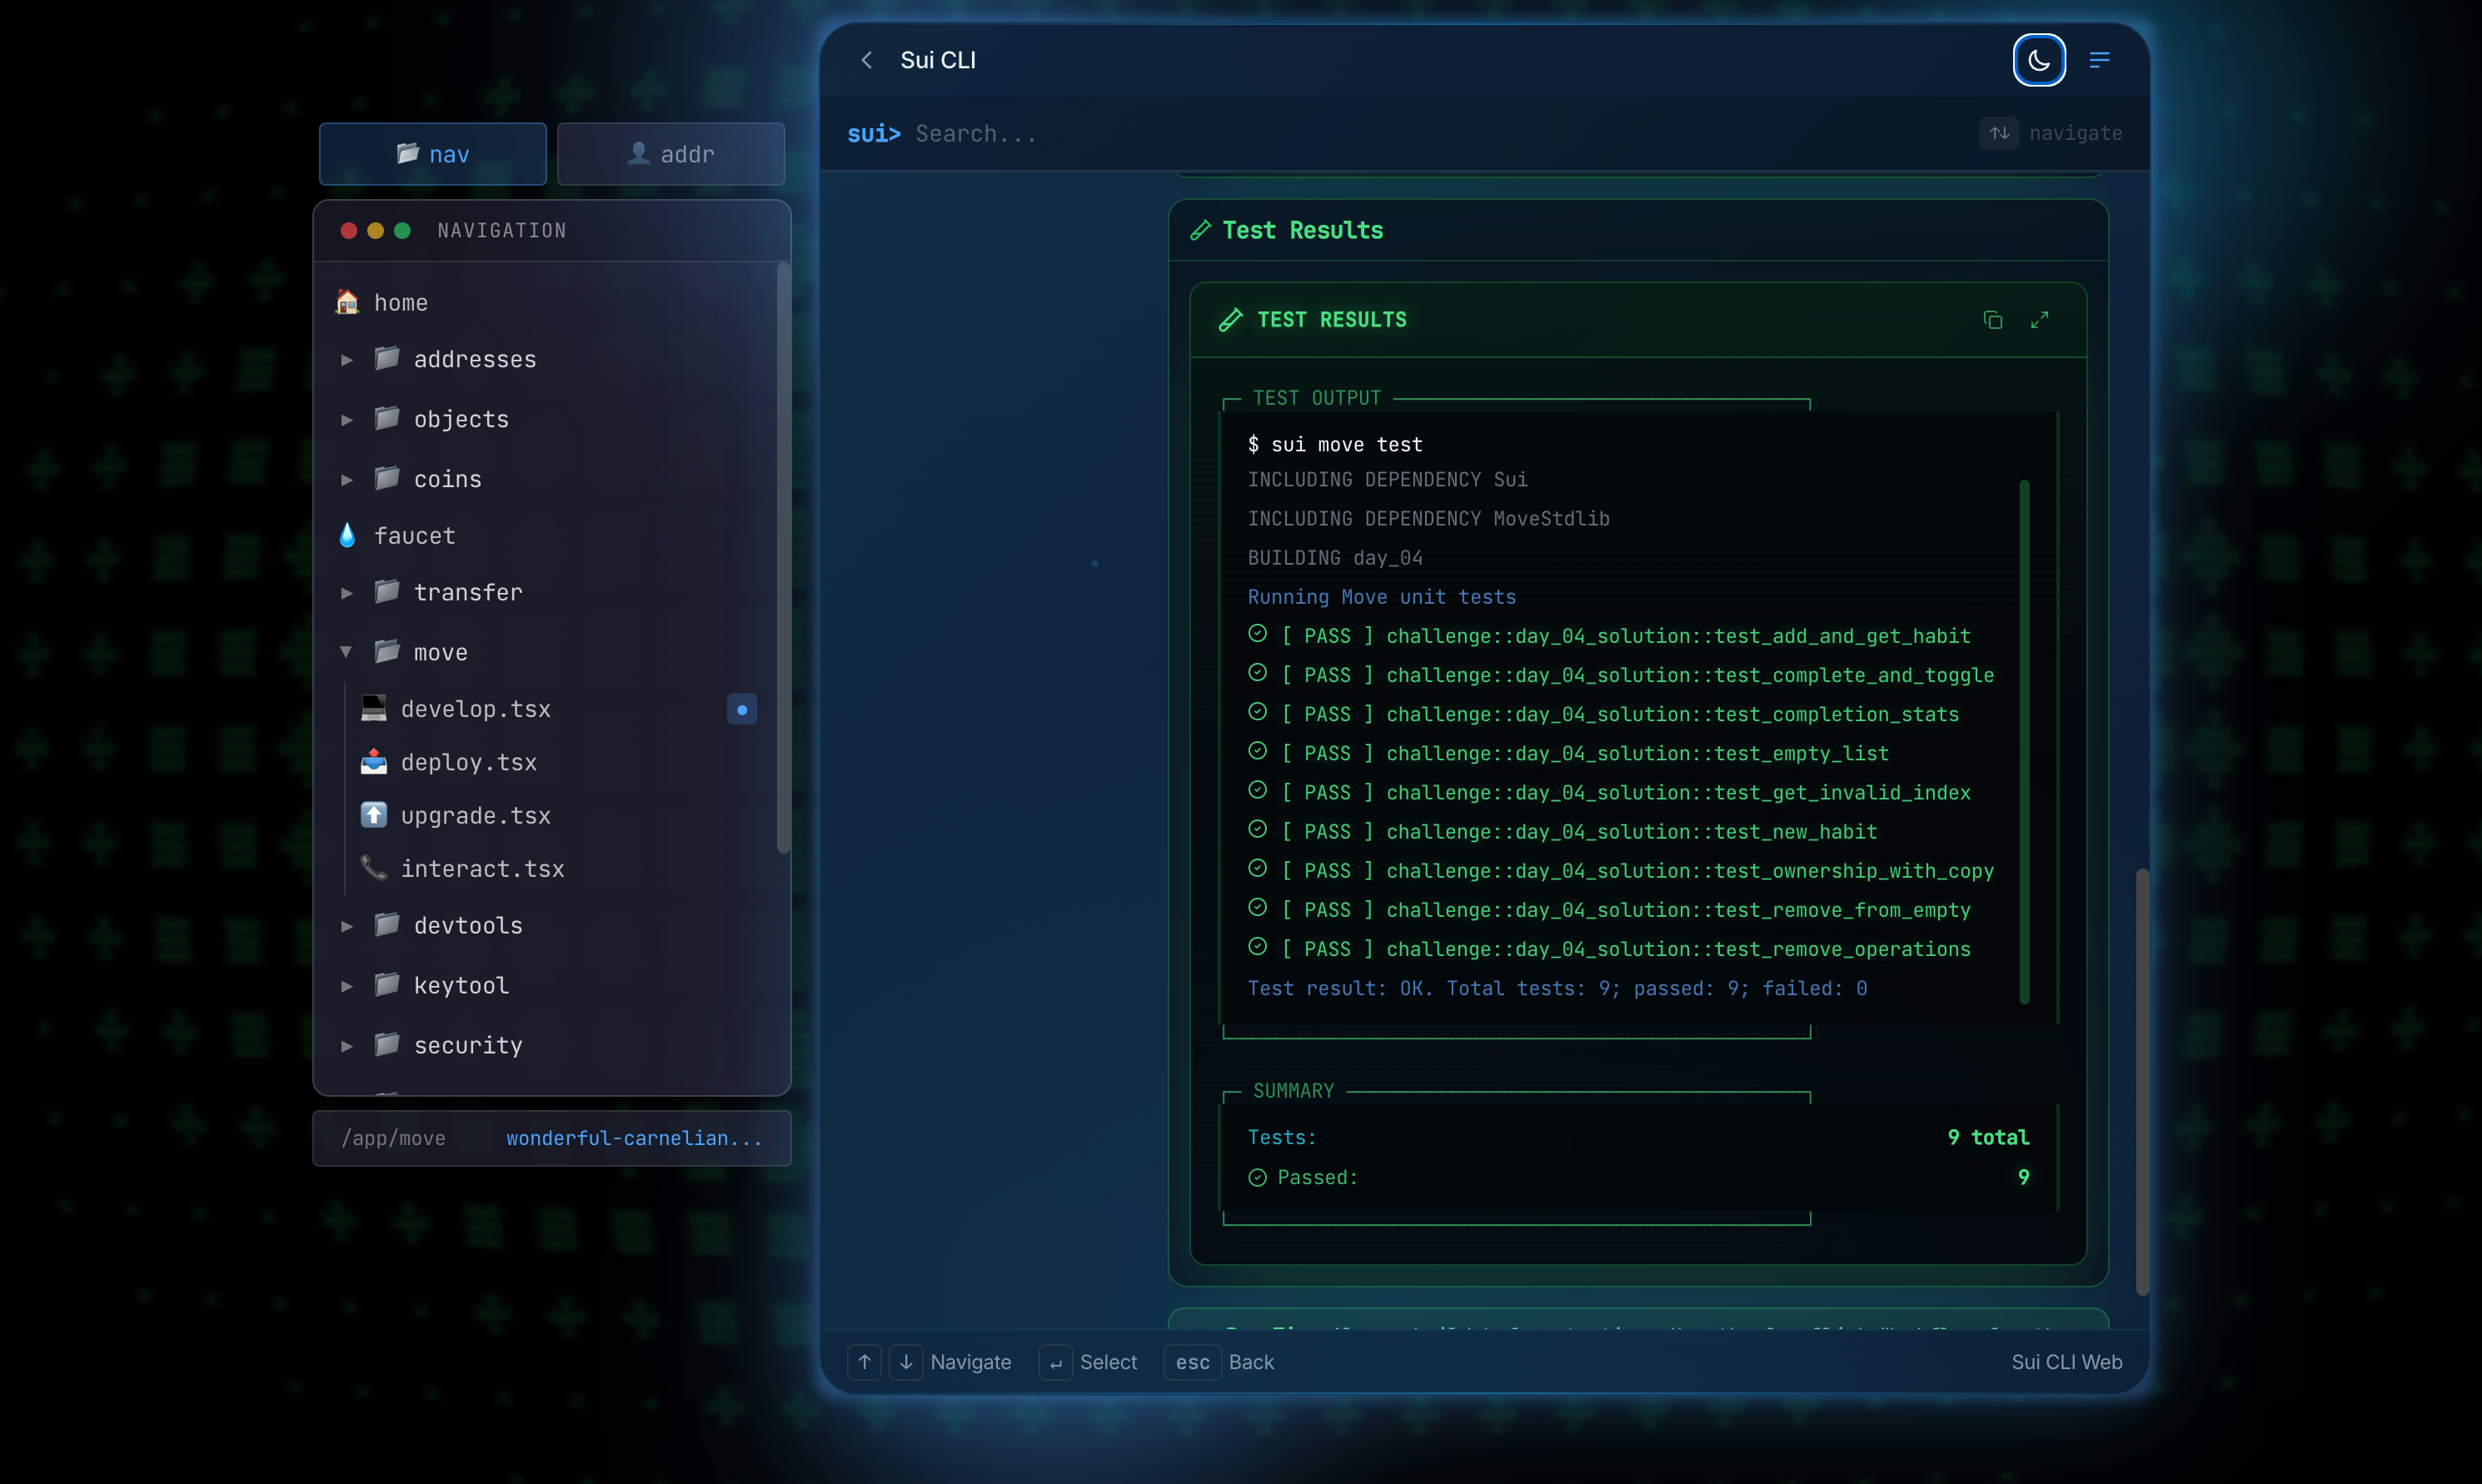Switch to the addr tab
The height and width of the screenshot is (1484, 2482).
670,154
